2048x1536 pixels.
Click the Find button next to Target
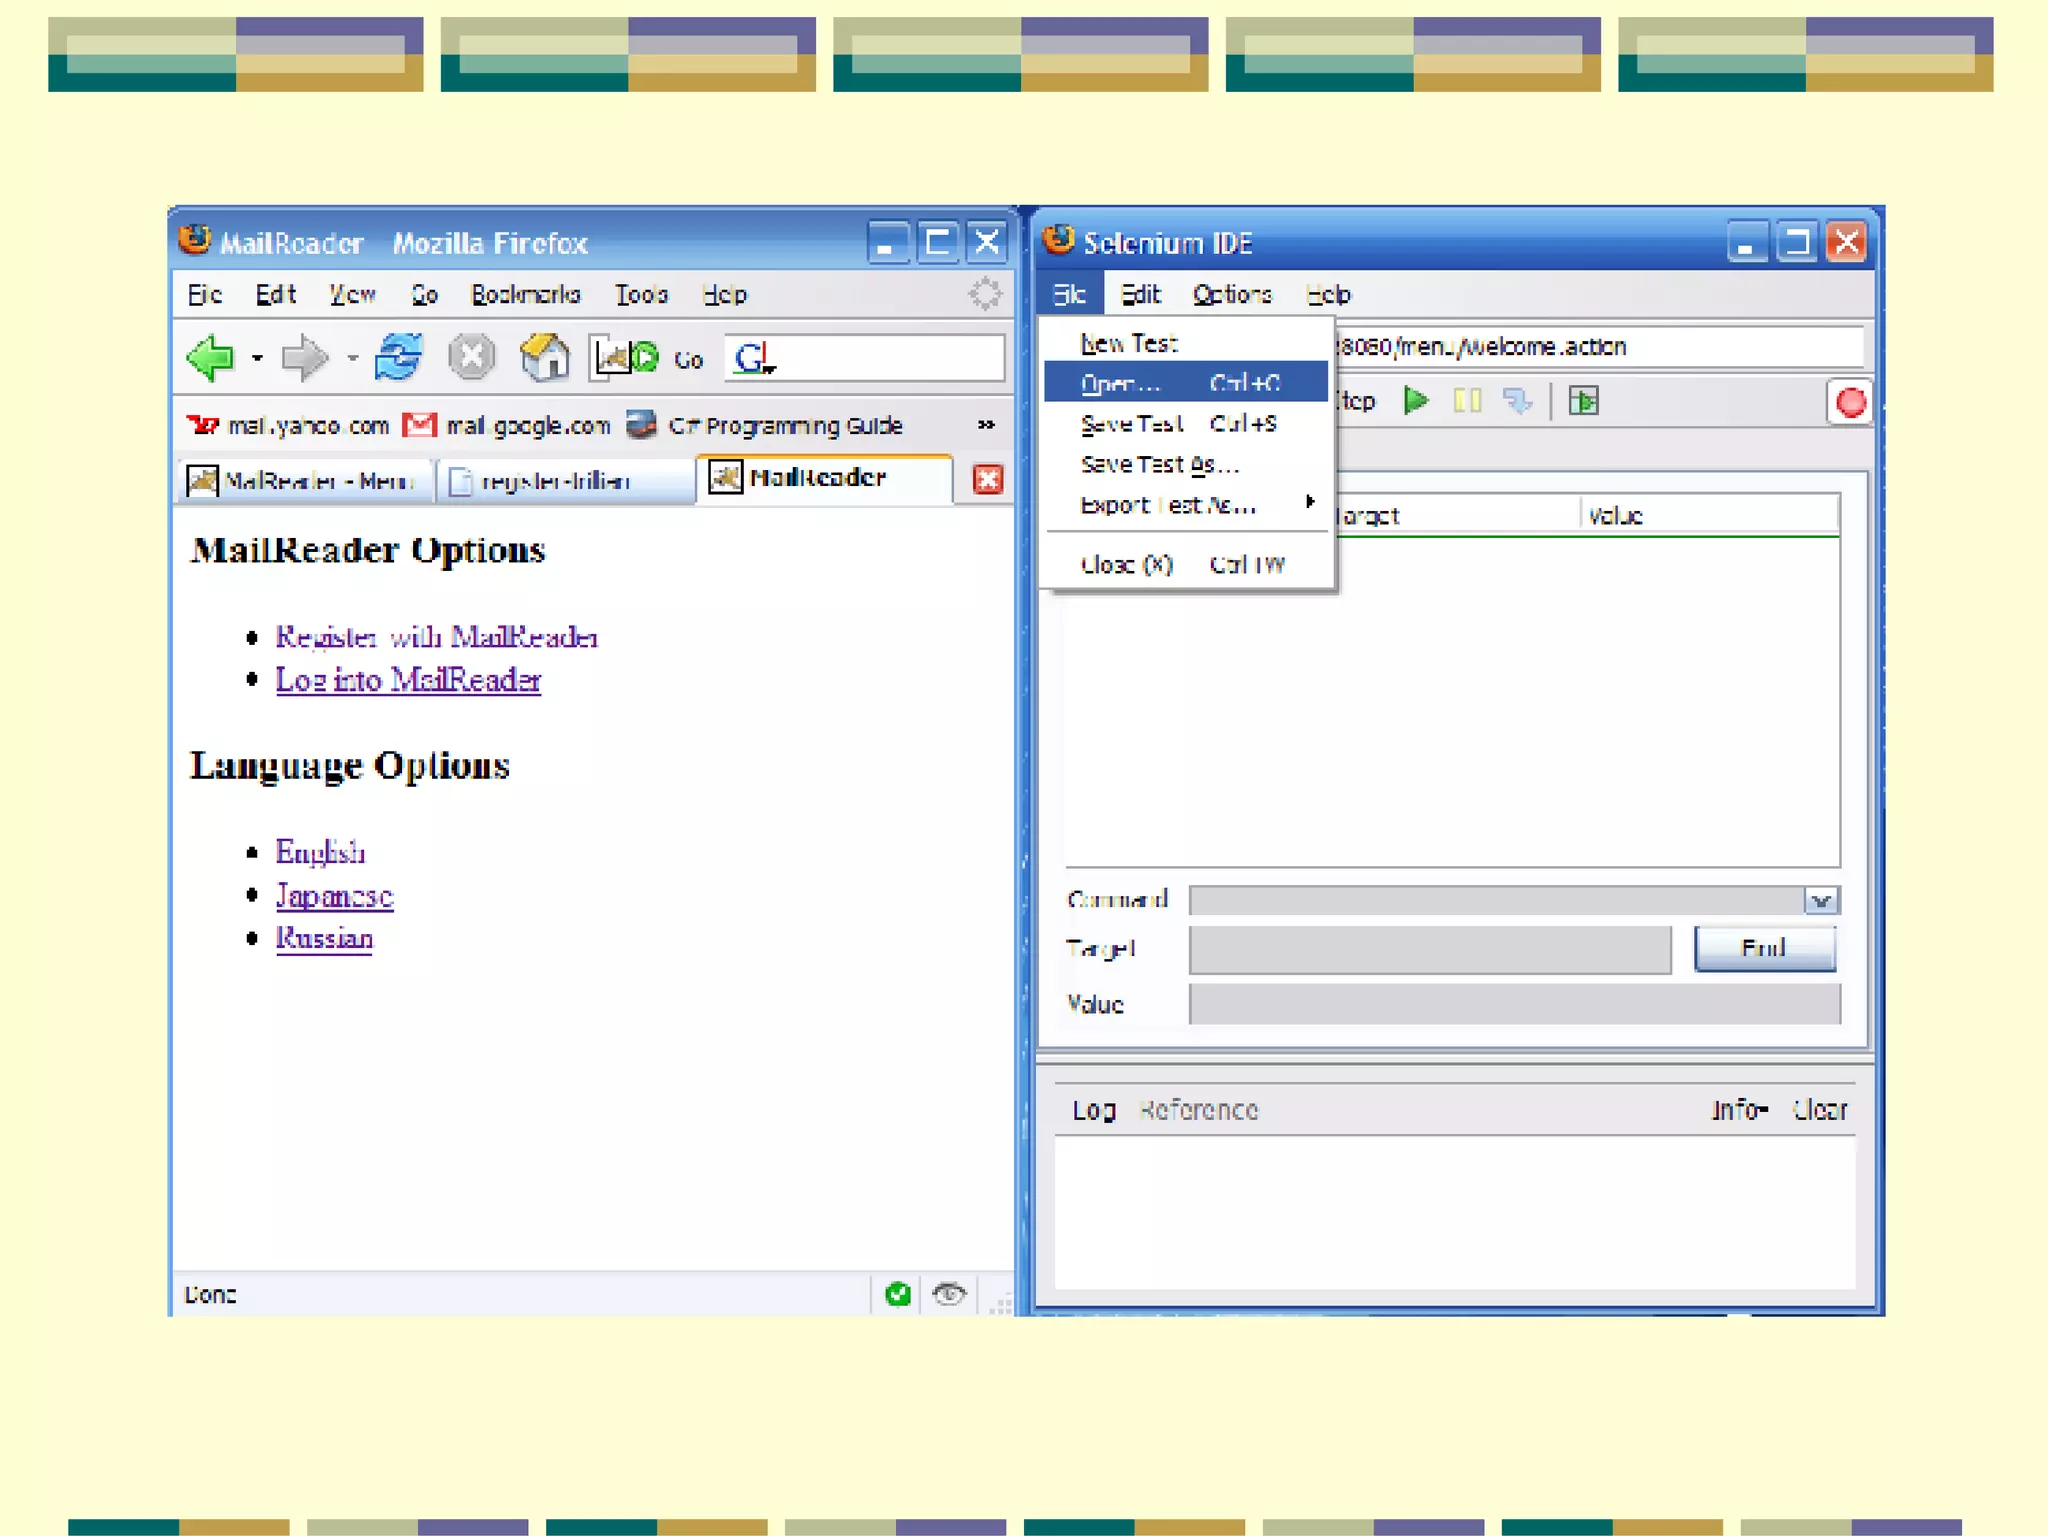(x=1764, y=948)
